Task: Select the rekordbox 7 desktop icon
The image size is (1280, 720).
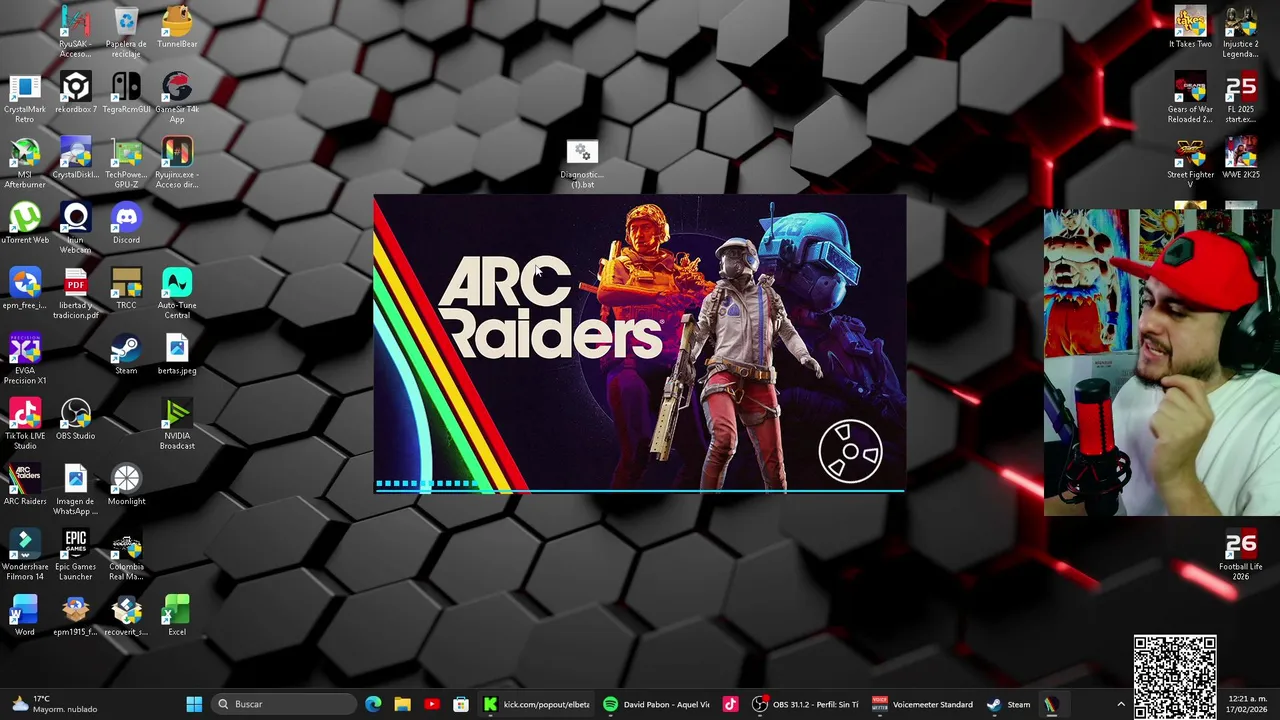Action: pos(75,93)
